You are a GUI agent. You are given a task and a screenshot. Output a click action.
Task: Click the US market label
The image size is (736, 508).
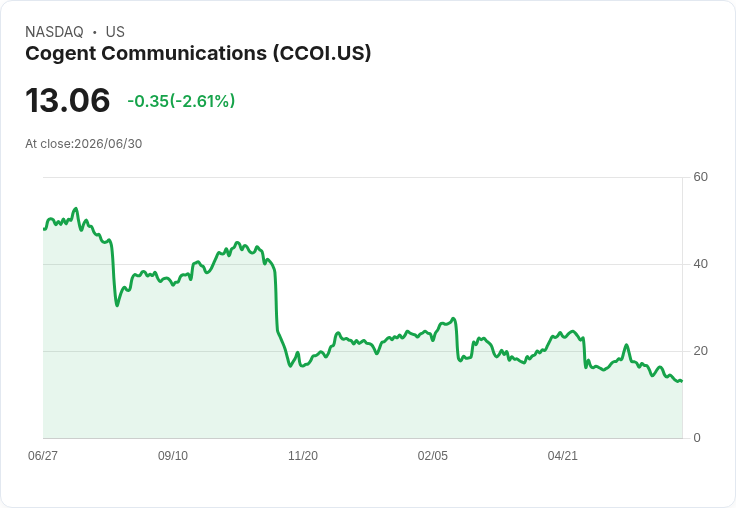pyautogui.click(x=115, y=32)
